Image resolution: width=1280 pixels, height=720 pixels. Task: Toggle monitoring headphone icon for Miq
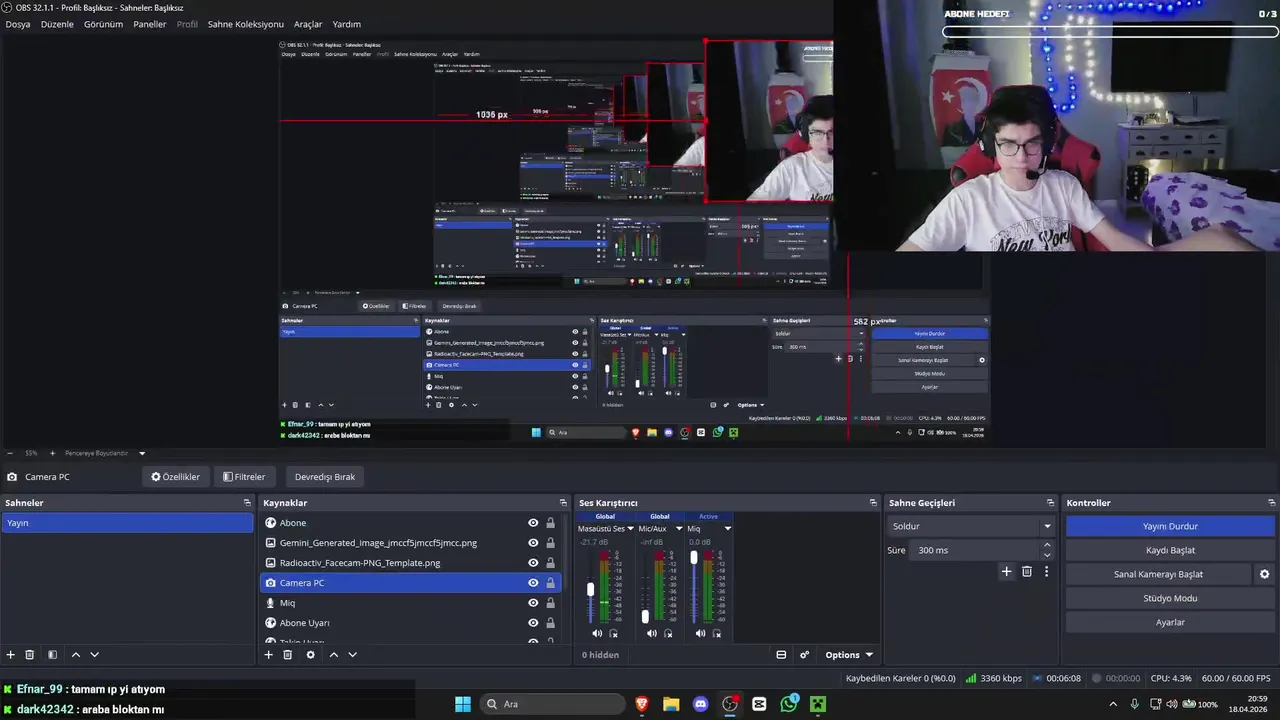pos(717,633)
